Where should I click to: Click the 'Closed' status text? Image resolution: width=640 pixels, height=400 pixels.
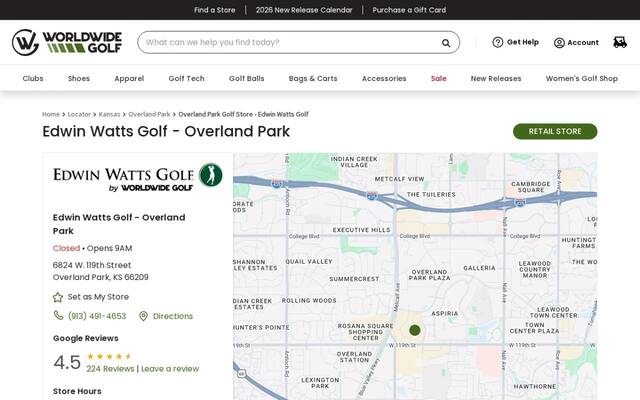point(66,248)
